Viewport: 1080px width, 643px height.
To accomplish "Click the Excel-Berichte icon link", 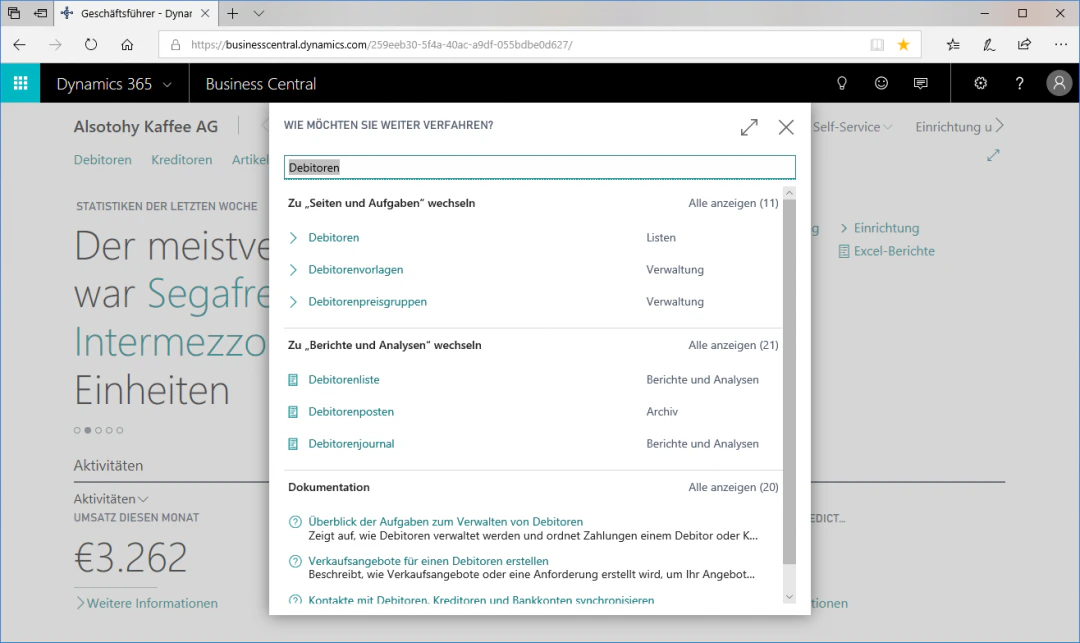I will point(844,251).
